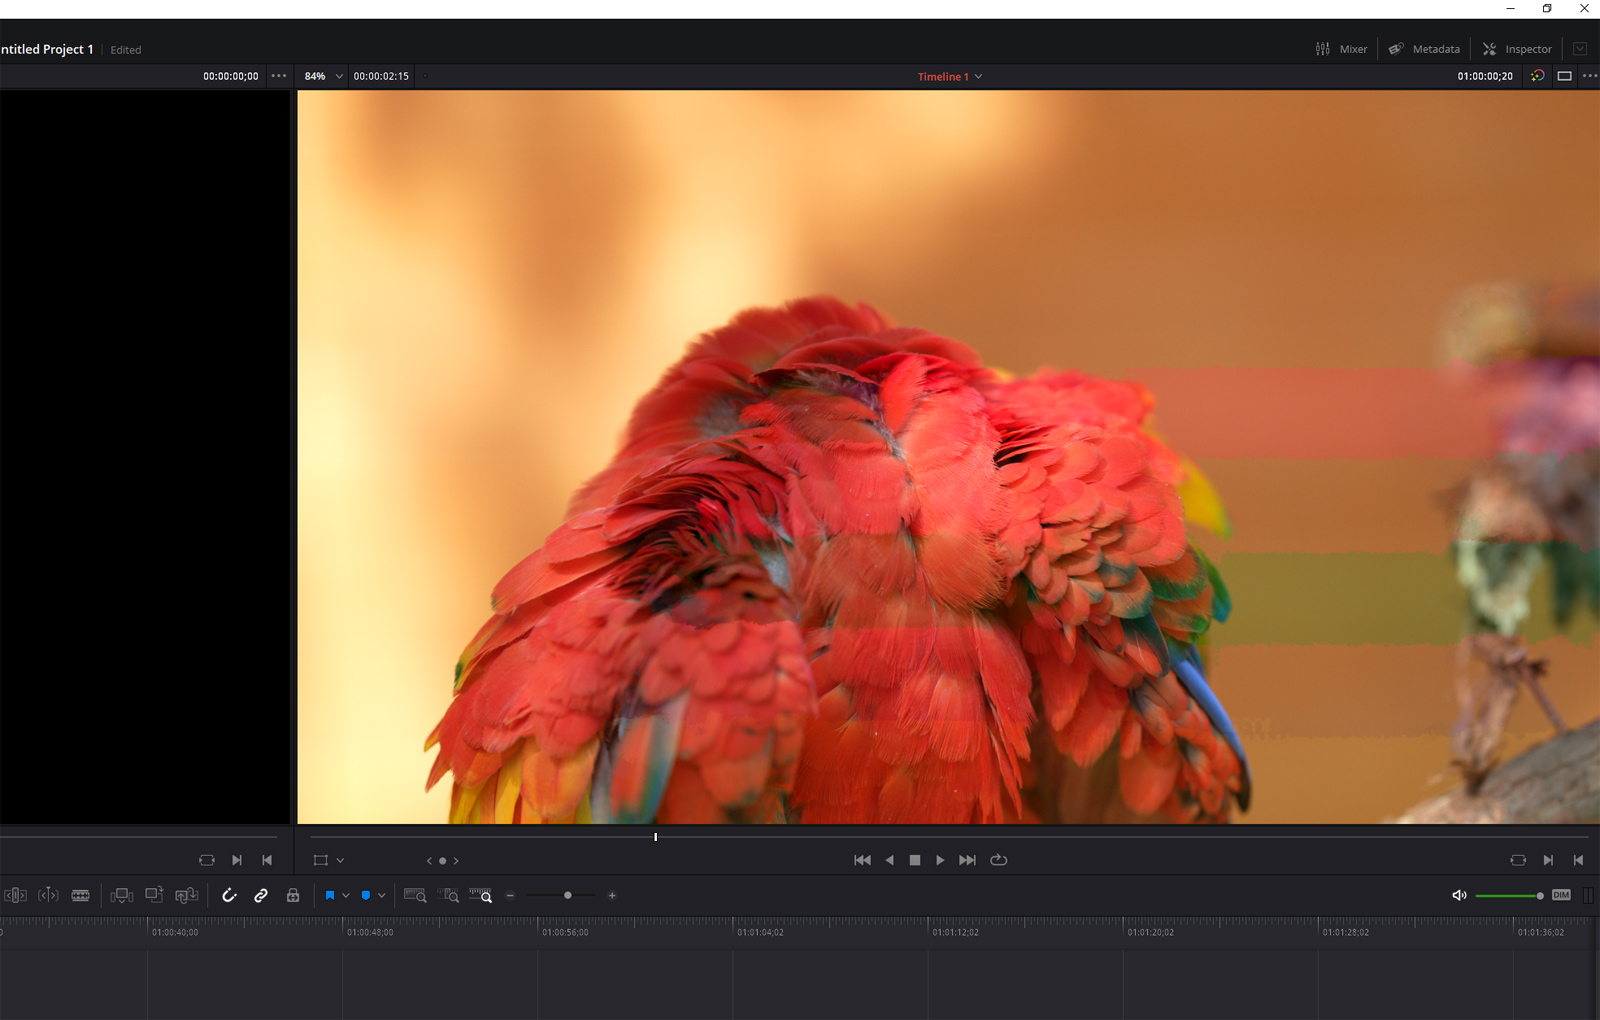Click the Untitled Project 1 title
Image resolution: width=1600 pixels, height=1020 pixels.
[x=46, y=49]
